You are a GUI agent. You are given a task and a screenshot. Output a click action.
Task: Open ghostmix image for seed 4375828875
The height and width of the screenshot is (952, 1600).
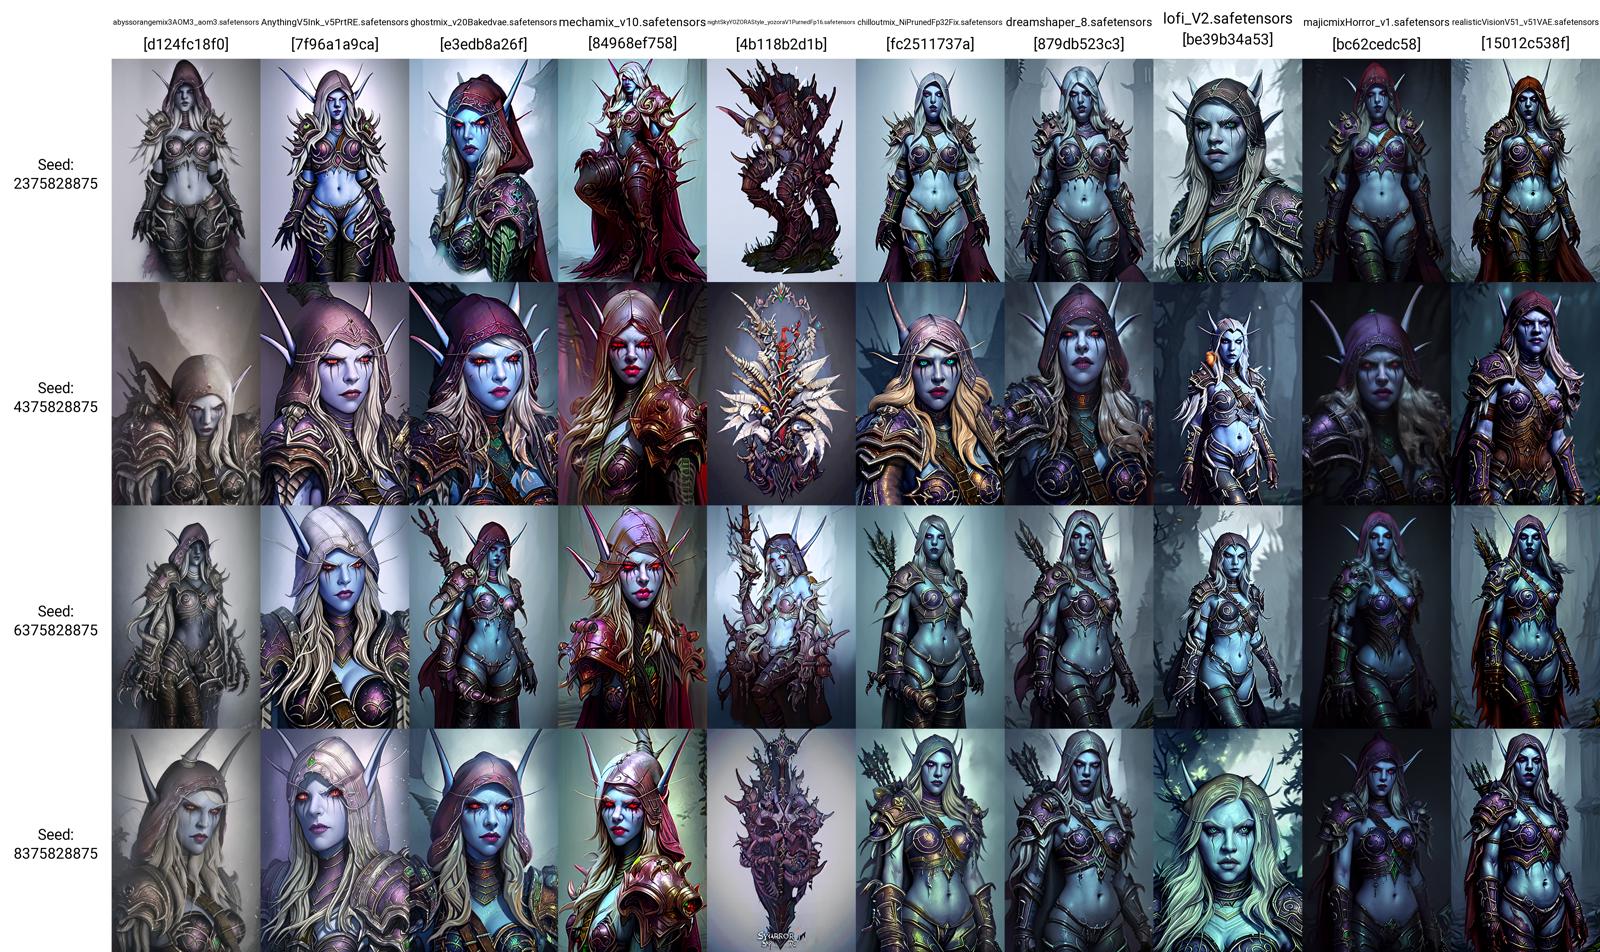(x=484, y=393)
